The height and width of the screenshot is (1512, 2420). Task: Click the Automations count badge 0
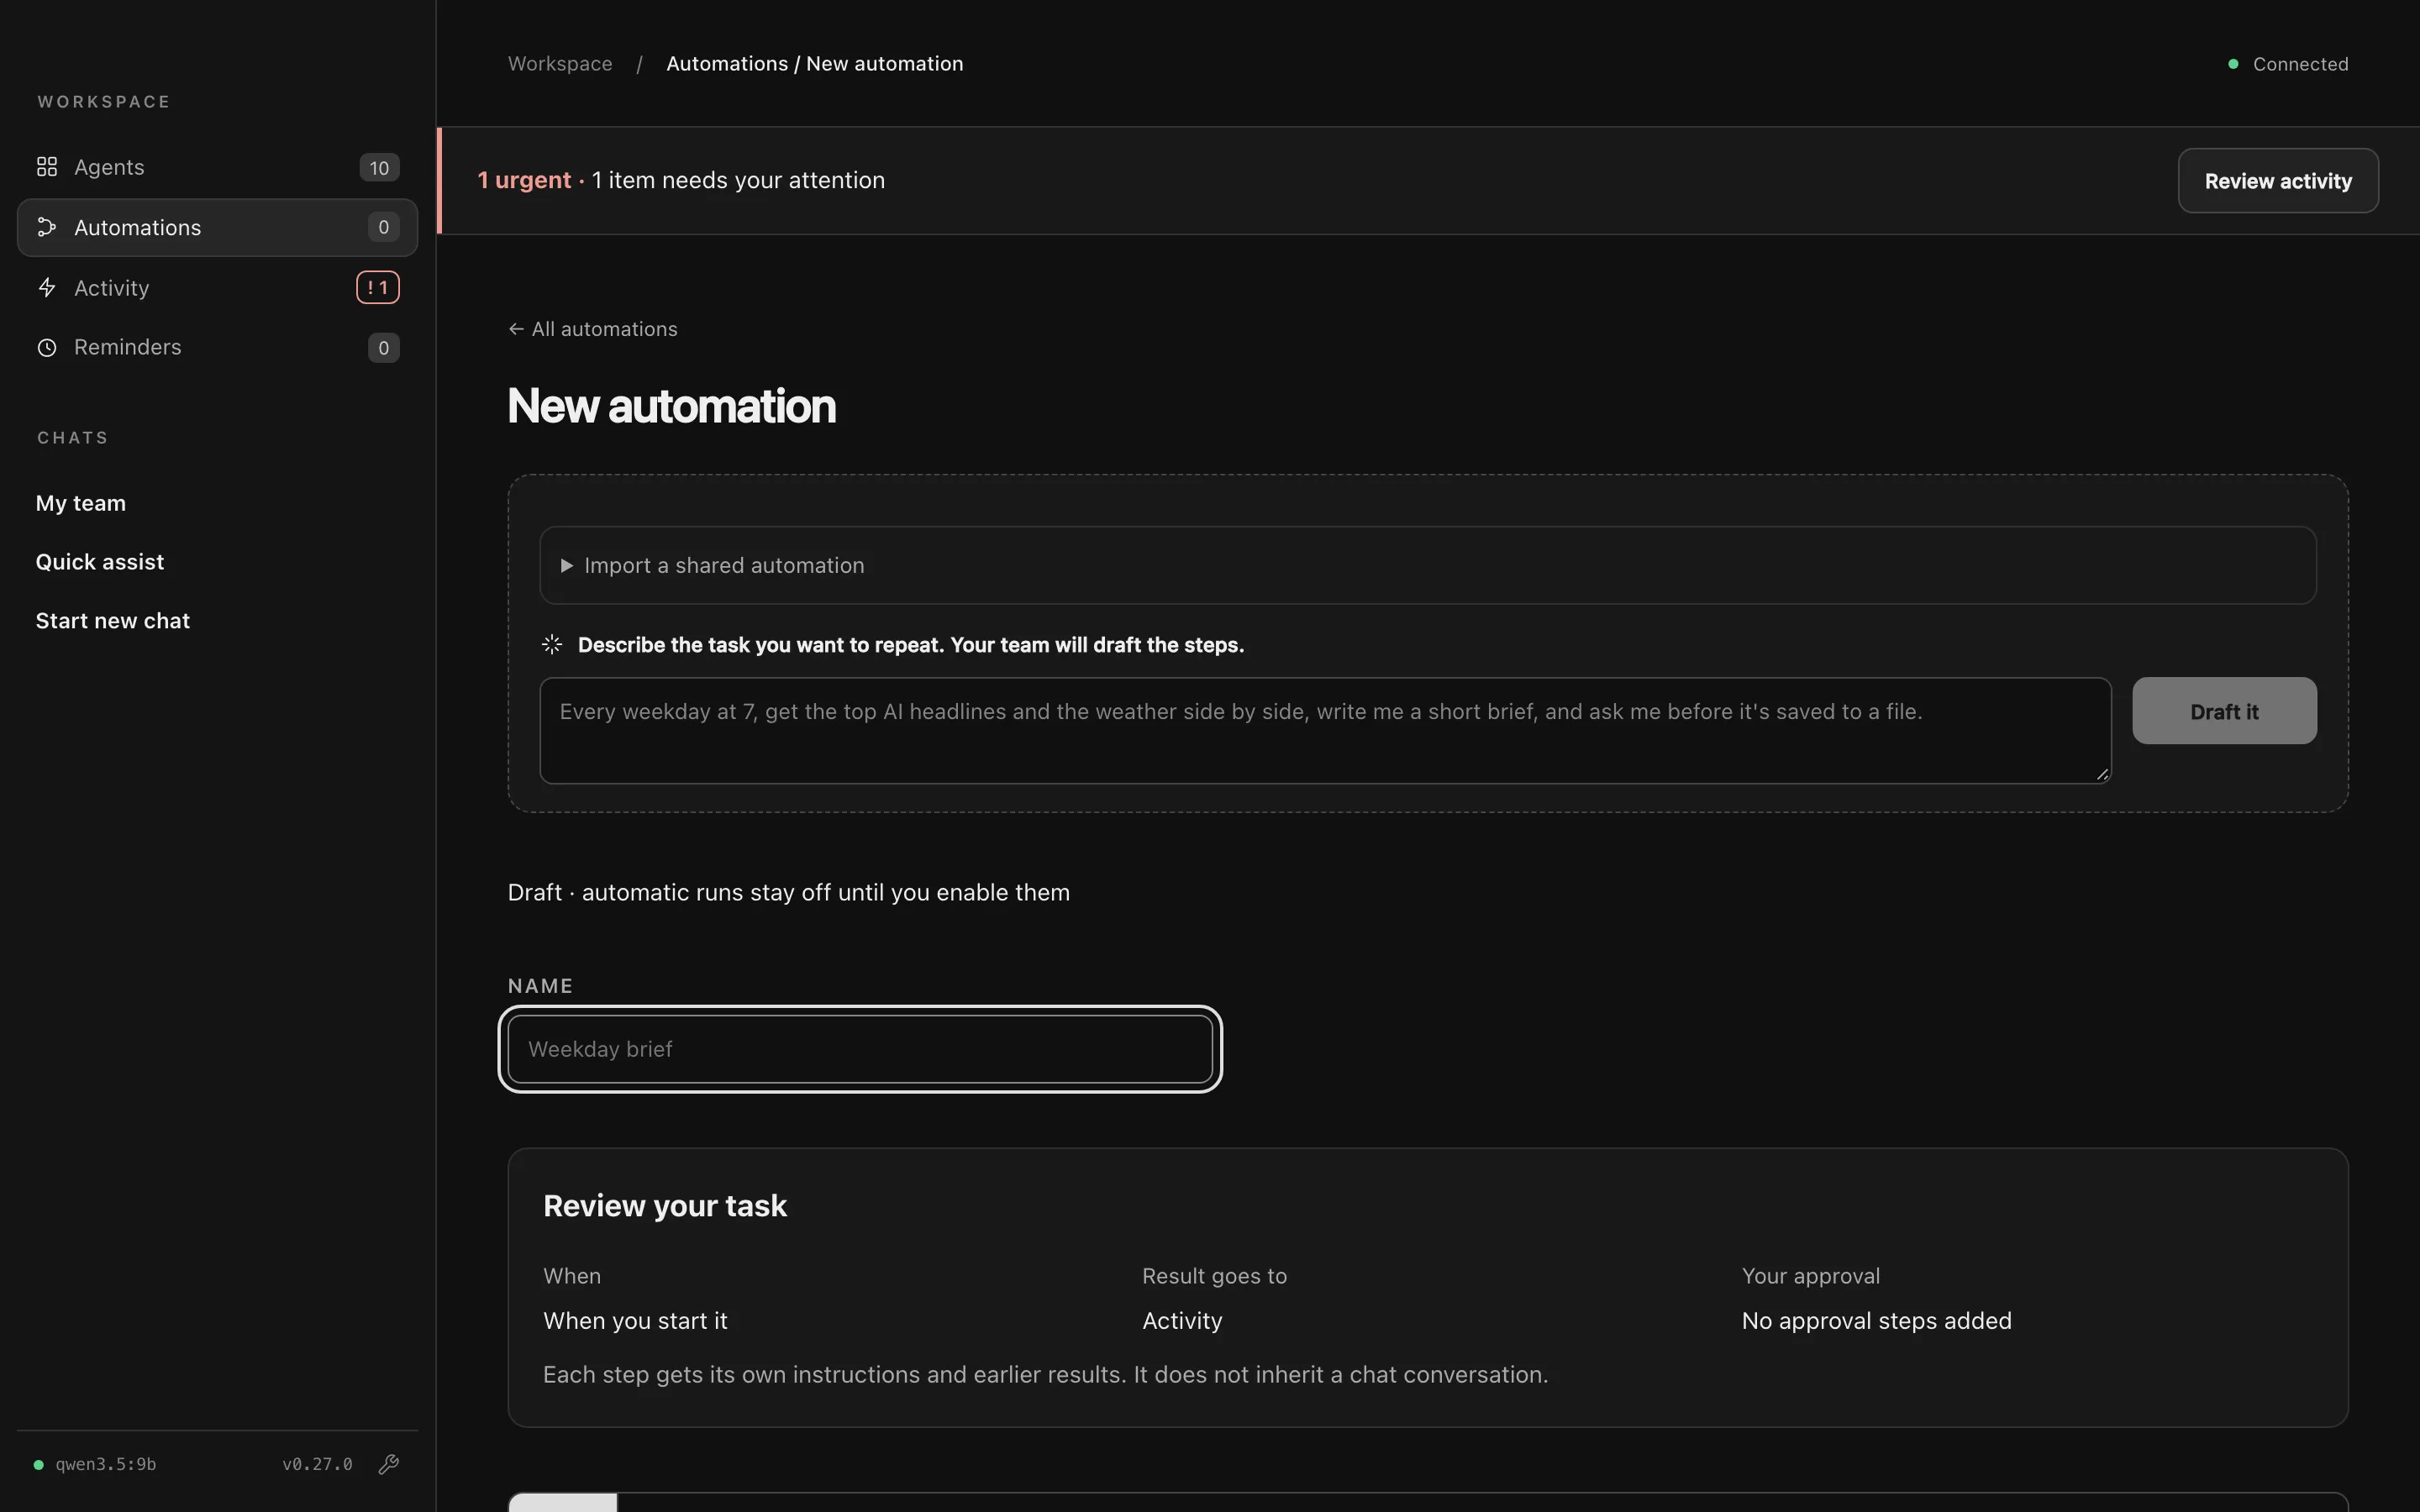coord(383,228)
